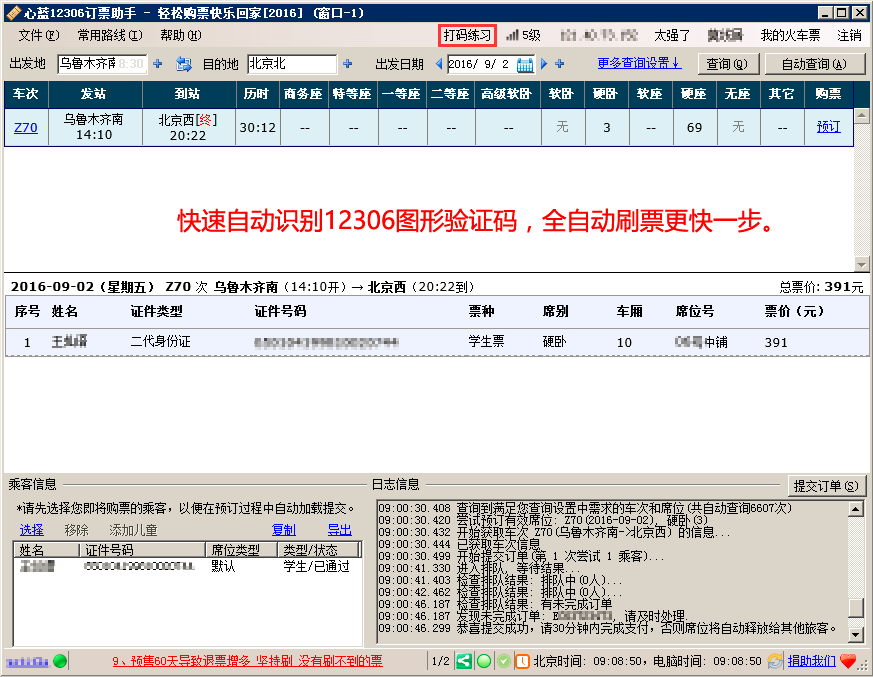
Task: Click the green share icon in status bar
Action: pyautogui.click(x=464, y=661)
